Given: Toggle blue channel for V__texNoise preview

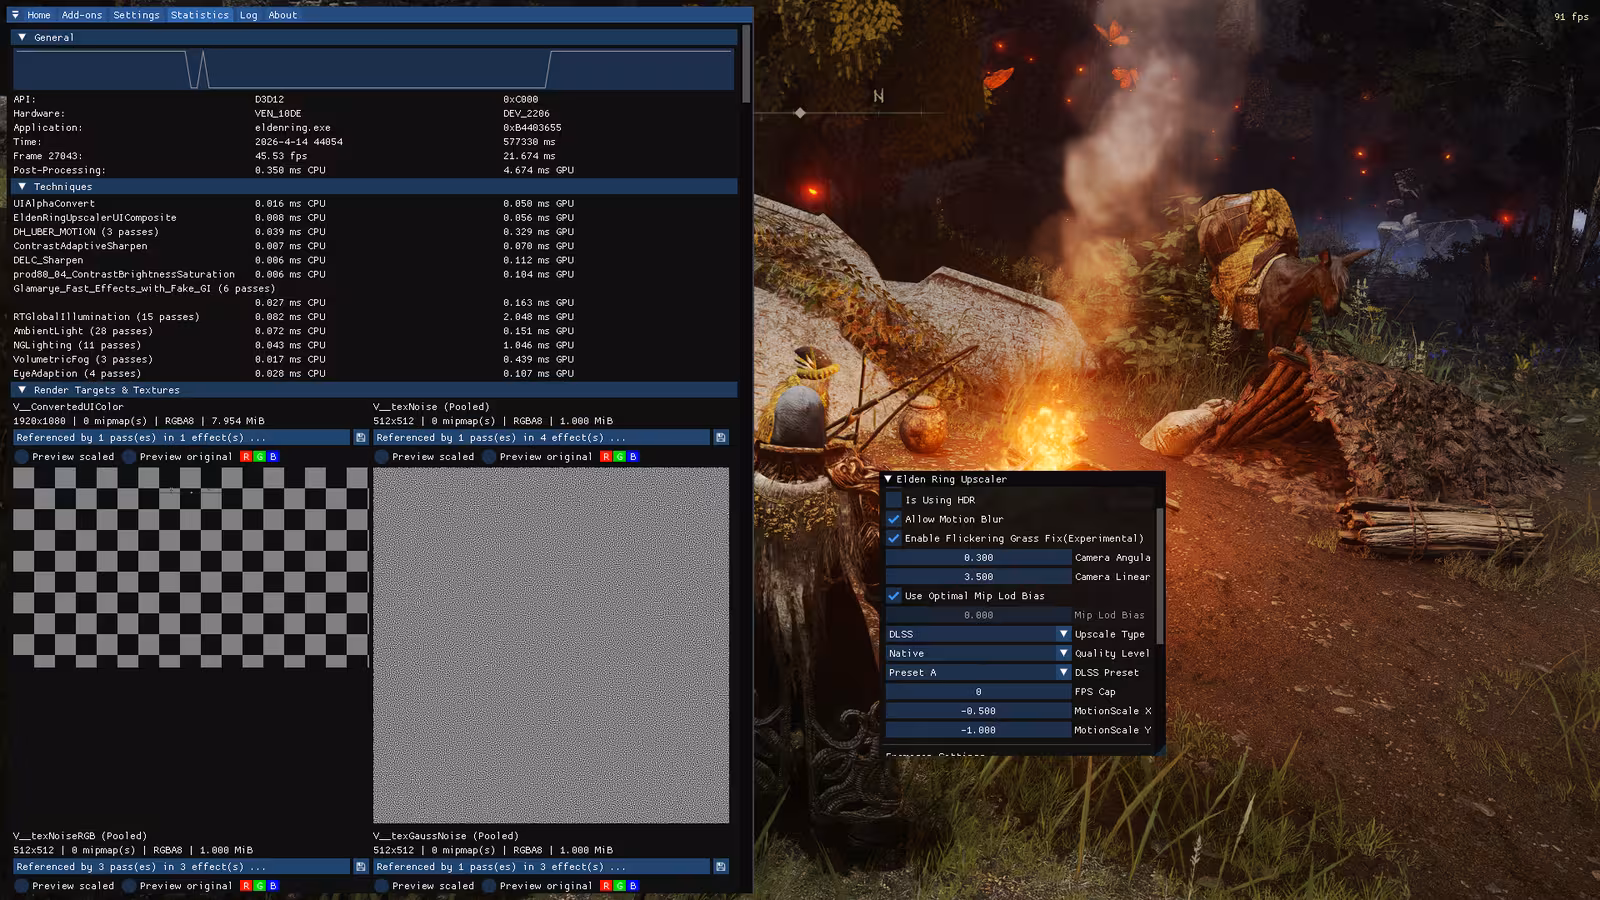Looking at the screenshot, I should pos(633,456).
